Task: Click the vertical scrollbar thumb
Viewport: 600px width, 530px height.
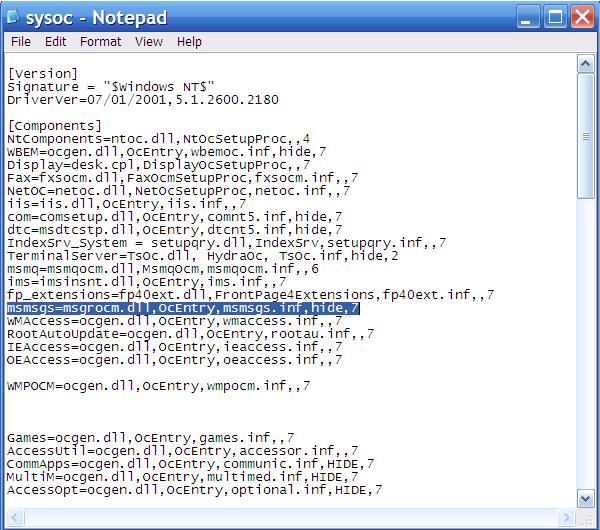Action: tap(585, 136)
